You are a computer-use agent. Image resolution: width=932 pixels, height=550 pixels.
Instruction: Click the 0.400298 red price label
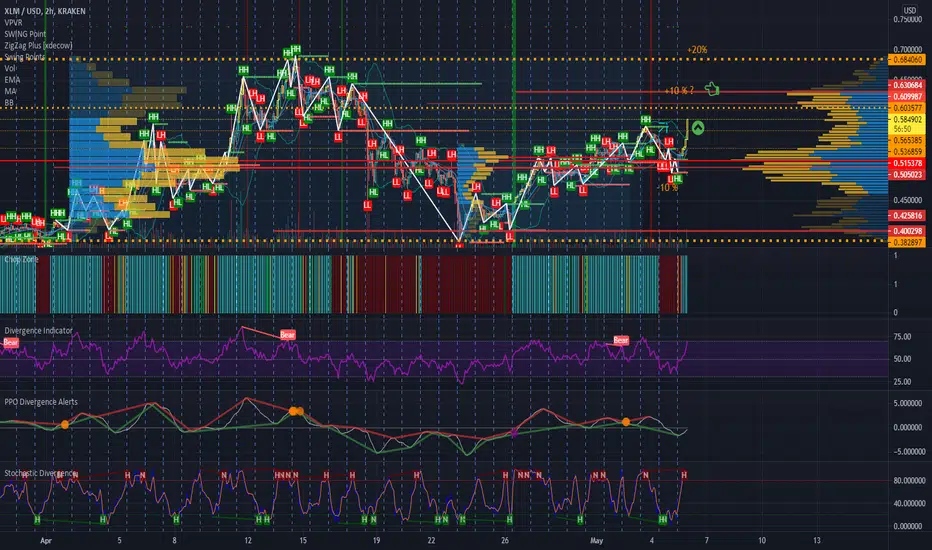tap(907, 231)
